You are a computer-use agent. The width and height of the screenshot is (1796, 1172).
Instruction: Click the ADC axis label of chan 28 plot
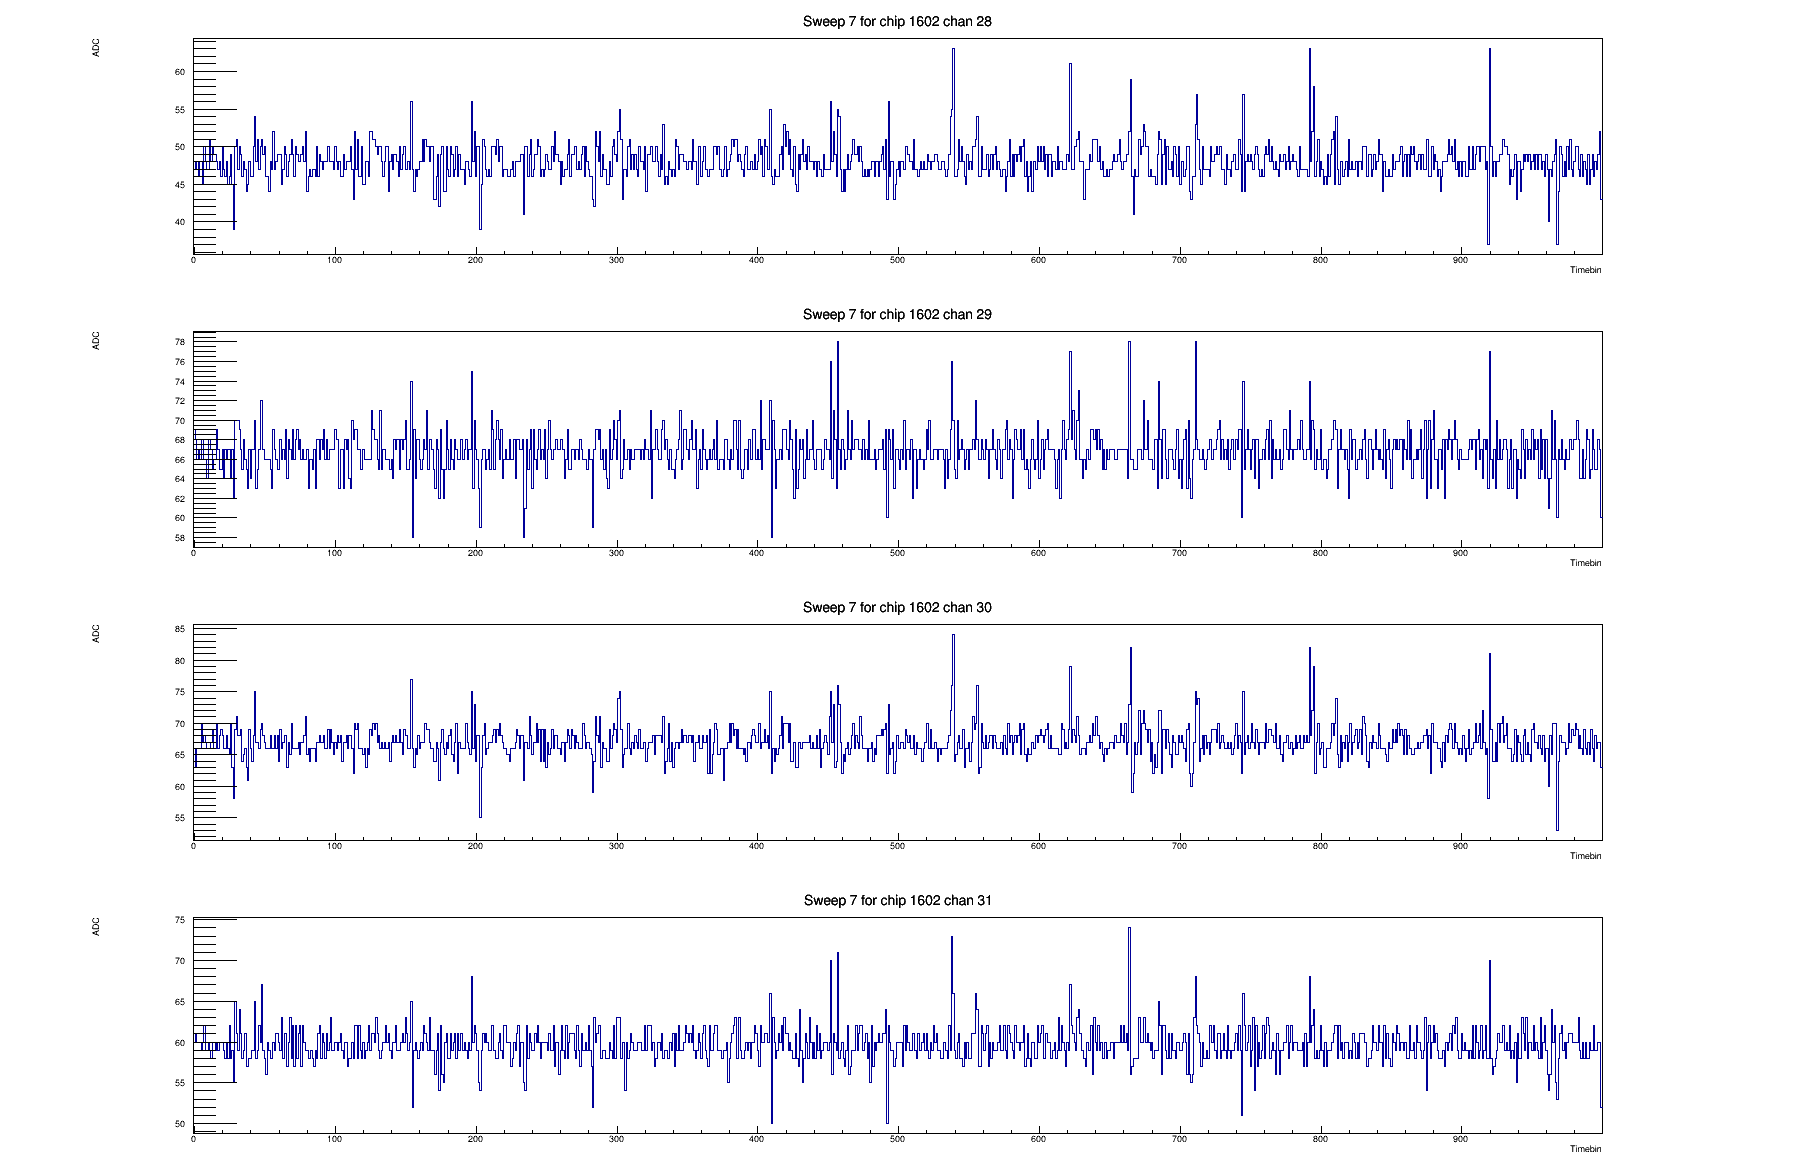coord(96,47)
